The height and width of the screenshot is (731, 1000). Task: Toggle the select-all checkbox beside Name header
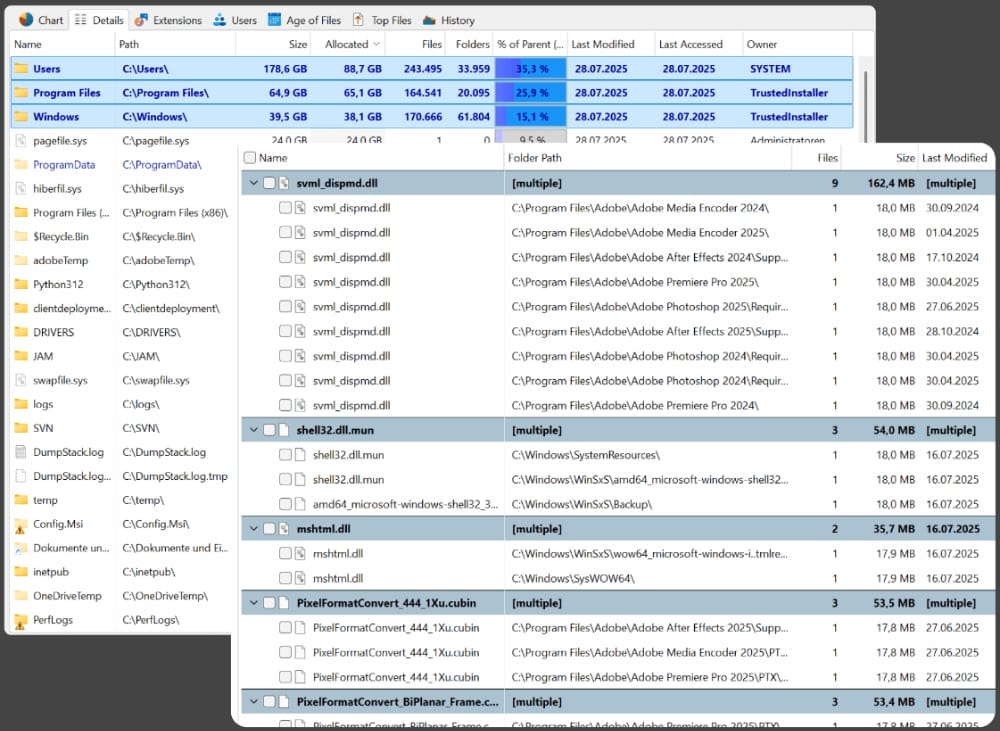(250, 158)
